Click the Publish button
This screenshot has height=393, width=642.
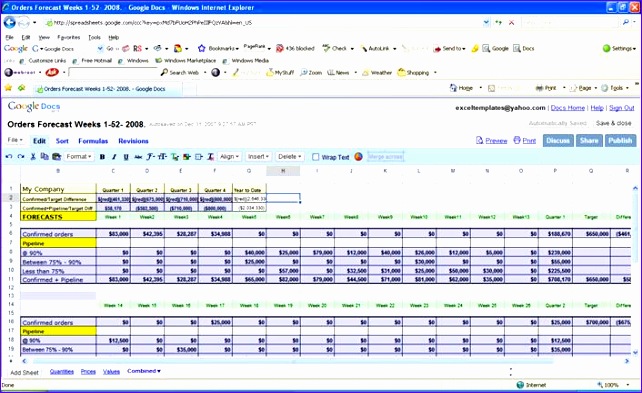point(620,140)
